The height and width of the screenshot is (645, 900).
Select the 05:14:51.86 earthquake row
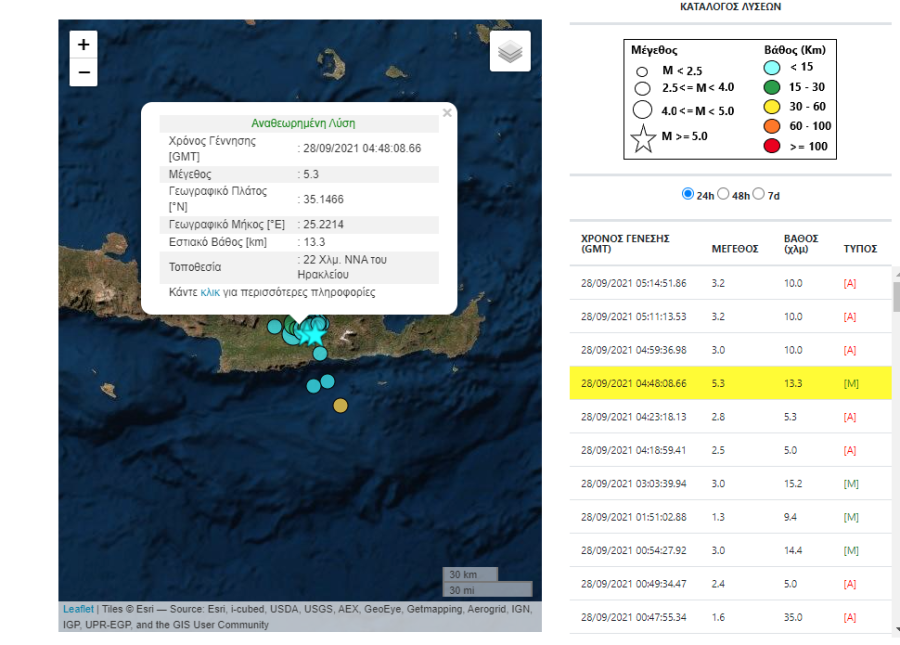coord(730,283)
